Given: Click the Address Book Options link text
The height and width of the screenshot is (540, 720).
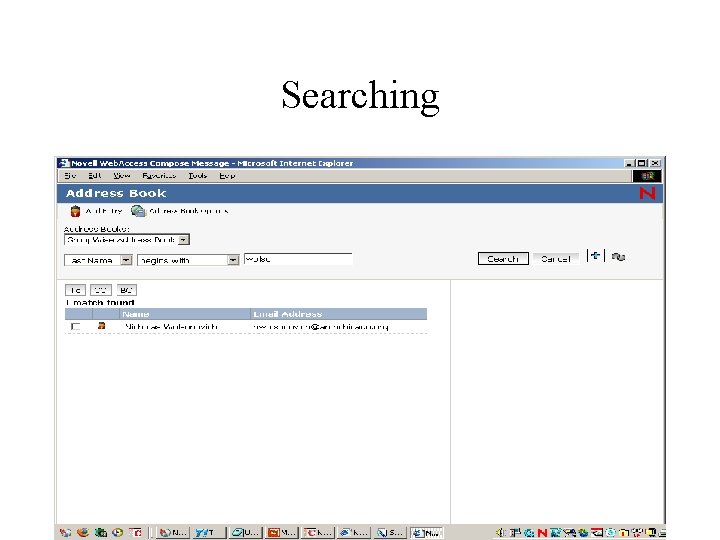Looking at the screenshot, I should [x=189, y=211].
